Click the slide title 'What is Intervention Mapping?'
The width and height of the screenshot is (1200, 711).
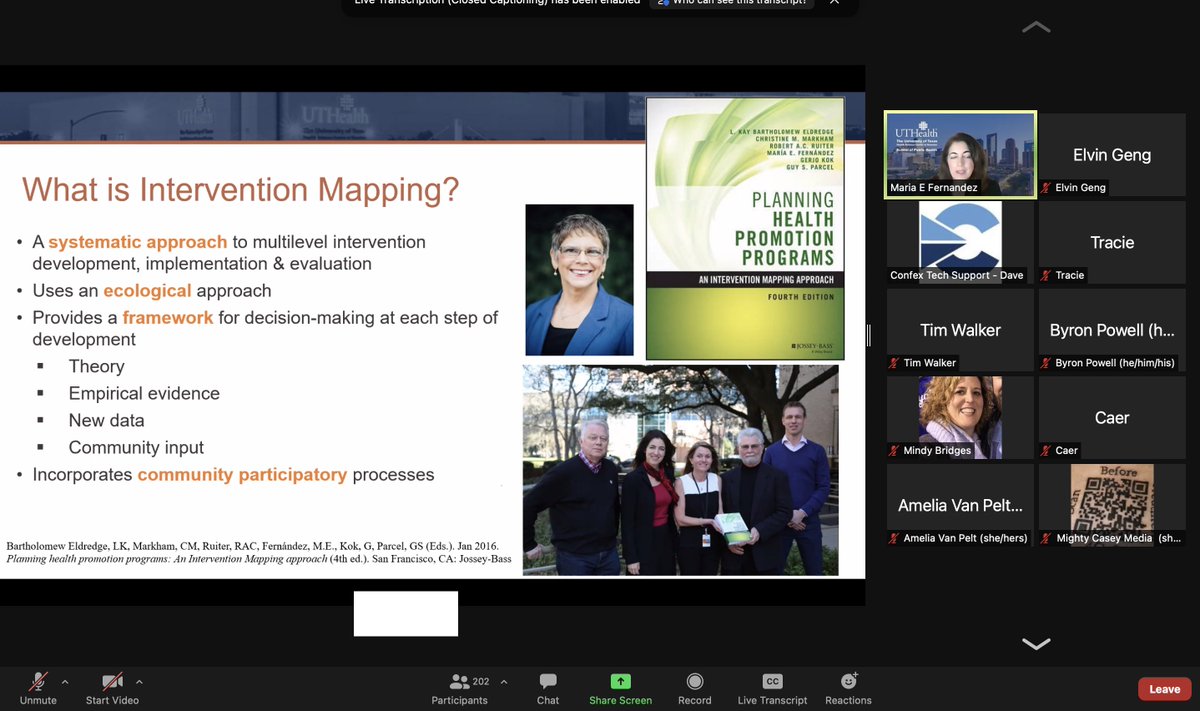[241, 190]
